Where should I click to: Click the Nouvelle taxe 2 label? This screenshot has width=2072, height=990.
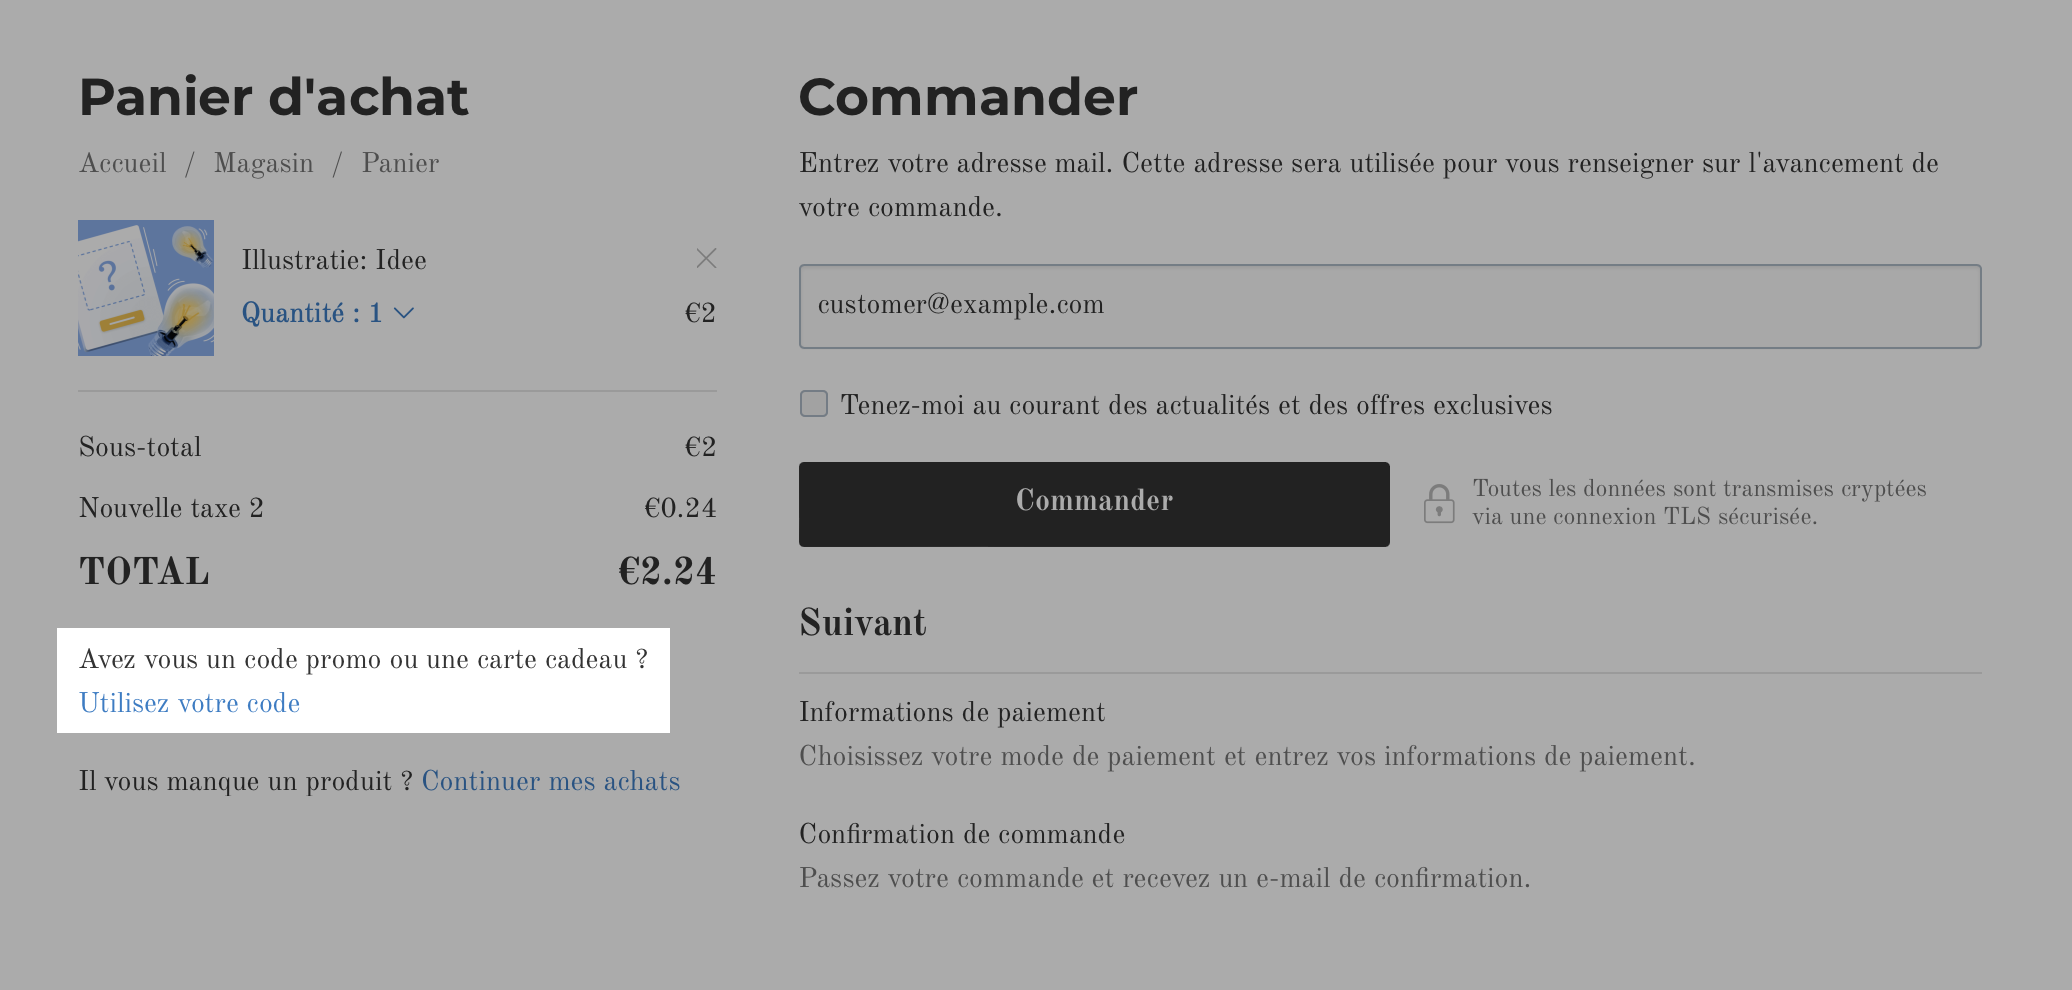pos(171,508)
